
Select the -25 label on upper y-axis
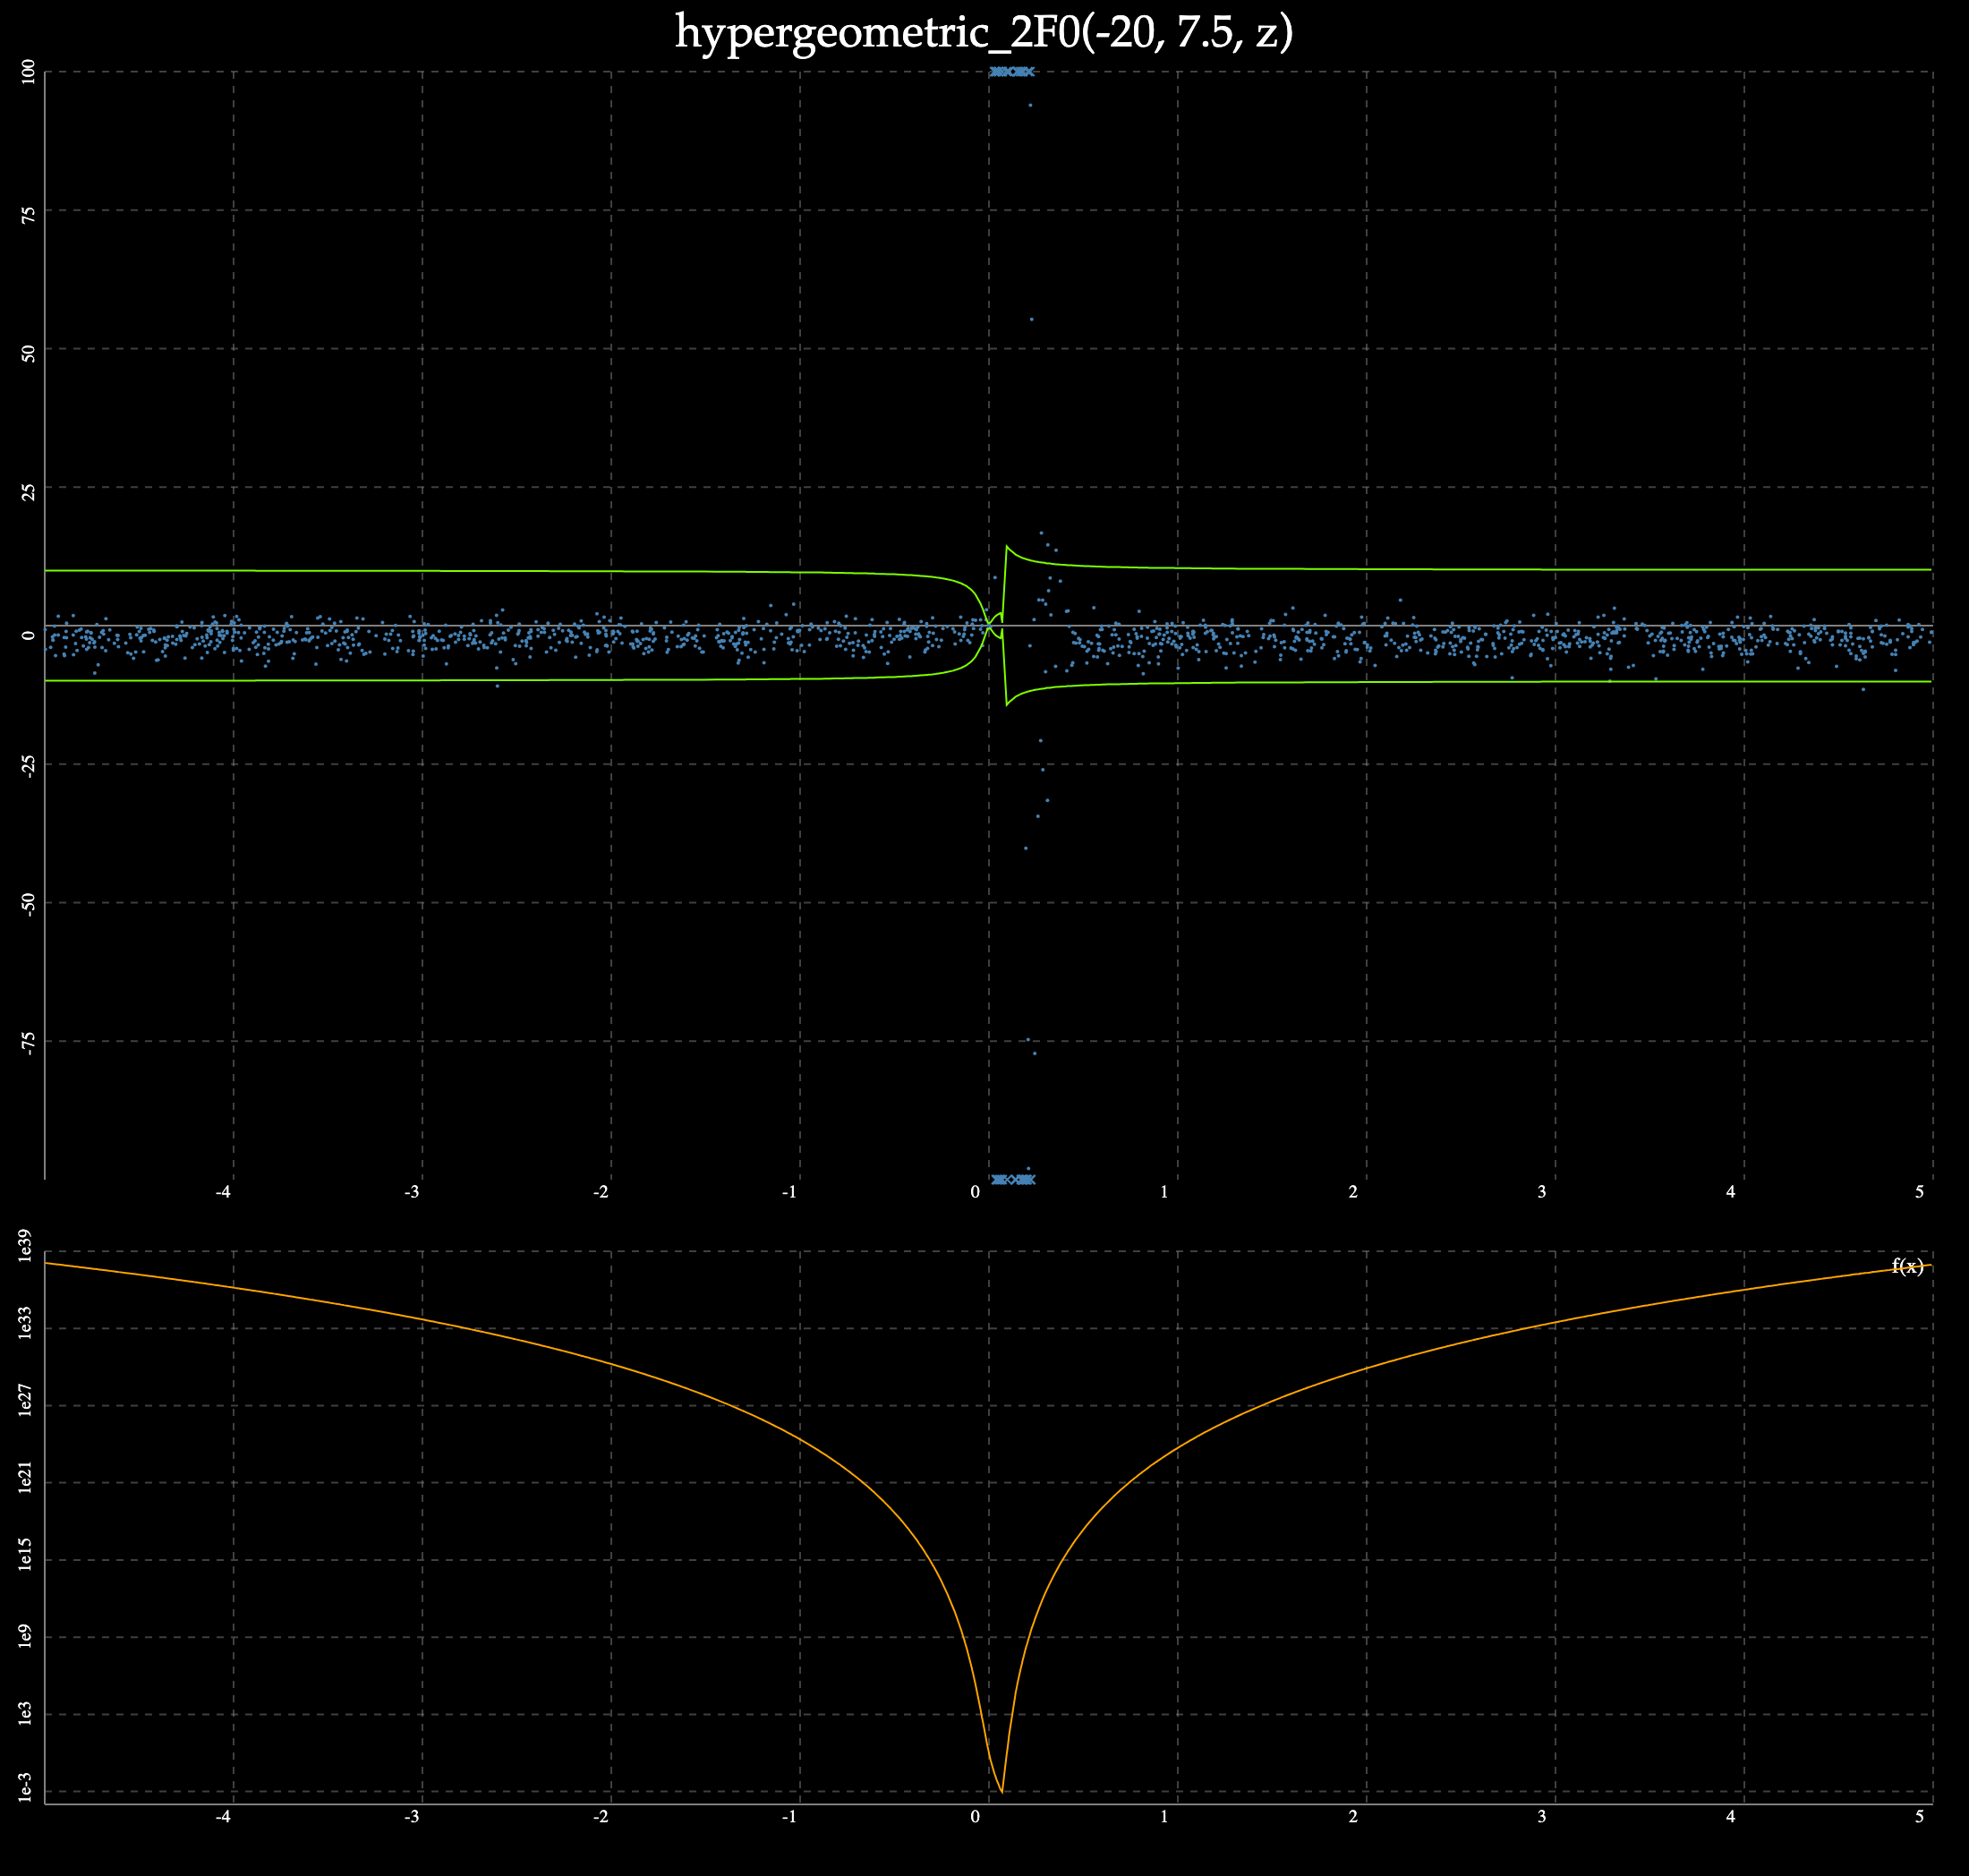tap(28, 768)
